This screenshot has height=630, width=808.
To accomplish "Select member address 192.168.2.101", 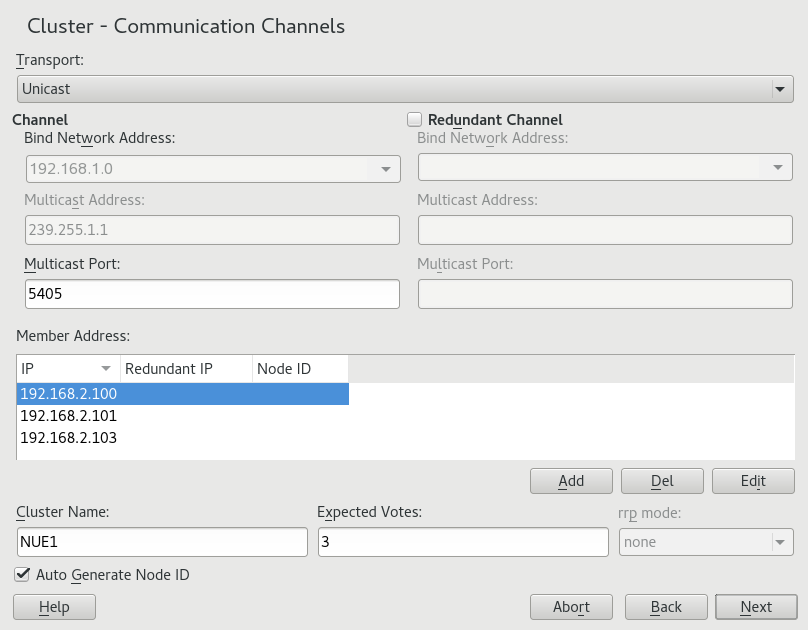I will 69,416.
